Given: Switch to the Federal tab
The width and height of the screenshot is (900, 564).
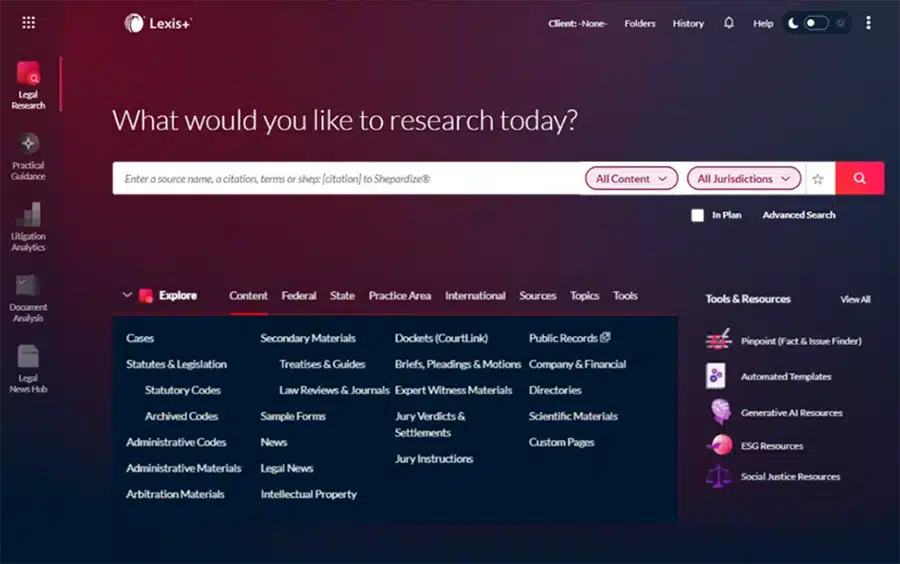Looking at the screenshot, I should click(x=298, y=295).
